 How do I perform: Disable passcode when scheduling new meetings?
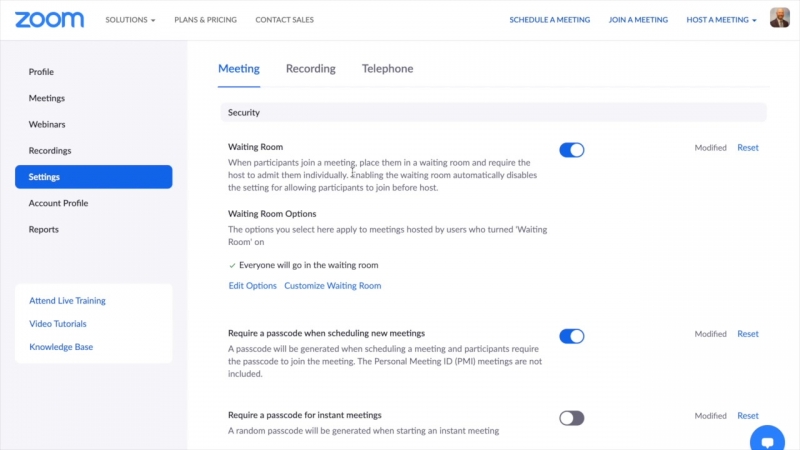pos(571,336)
